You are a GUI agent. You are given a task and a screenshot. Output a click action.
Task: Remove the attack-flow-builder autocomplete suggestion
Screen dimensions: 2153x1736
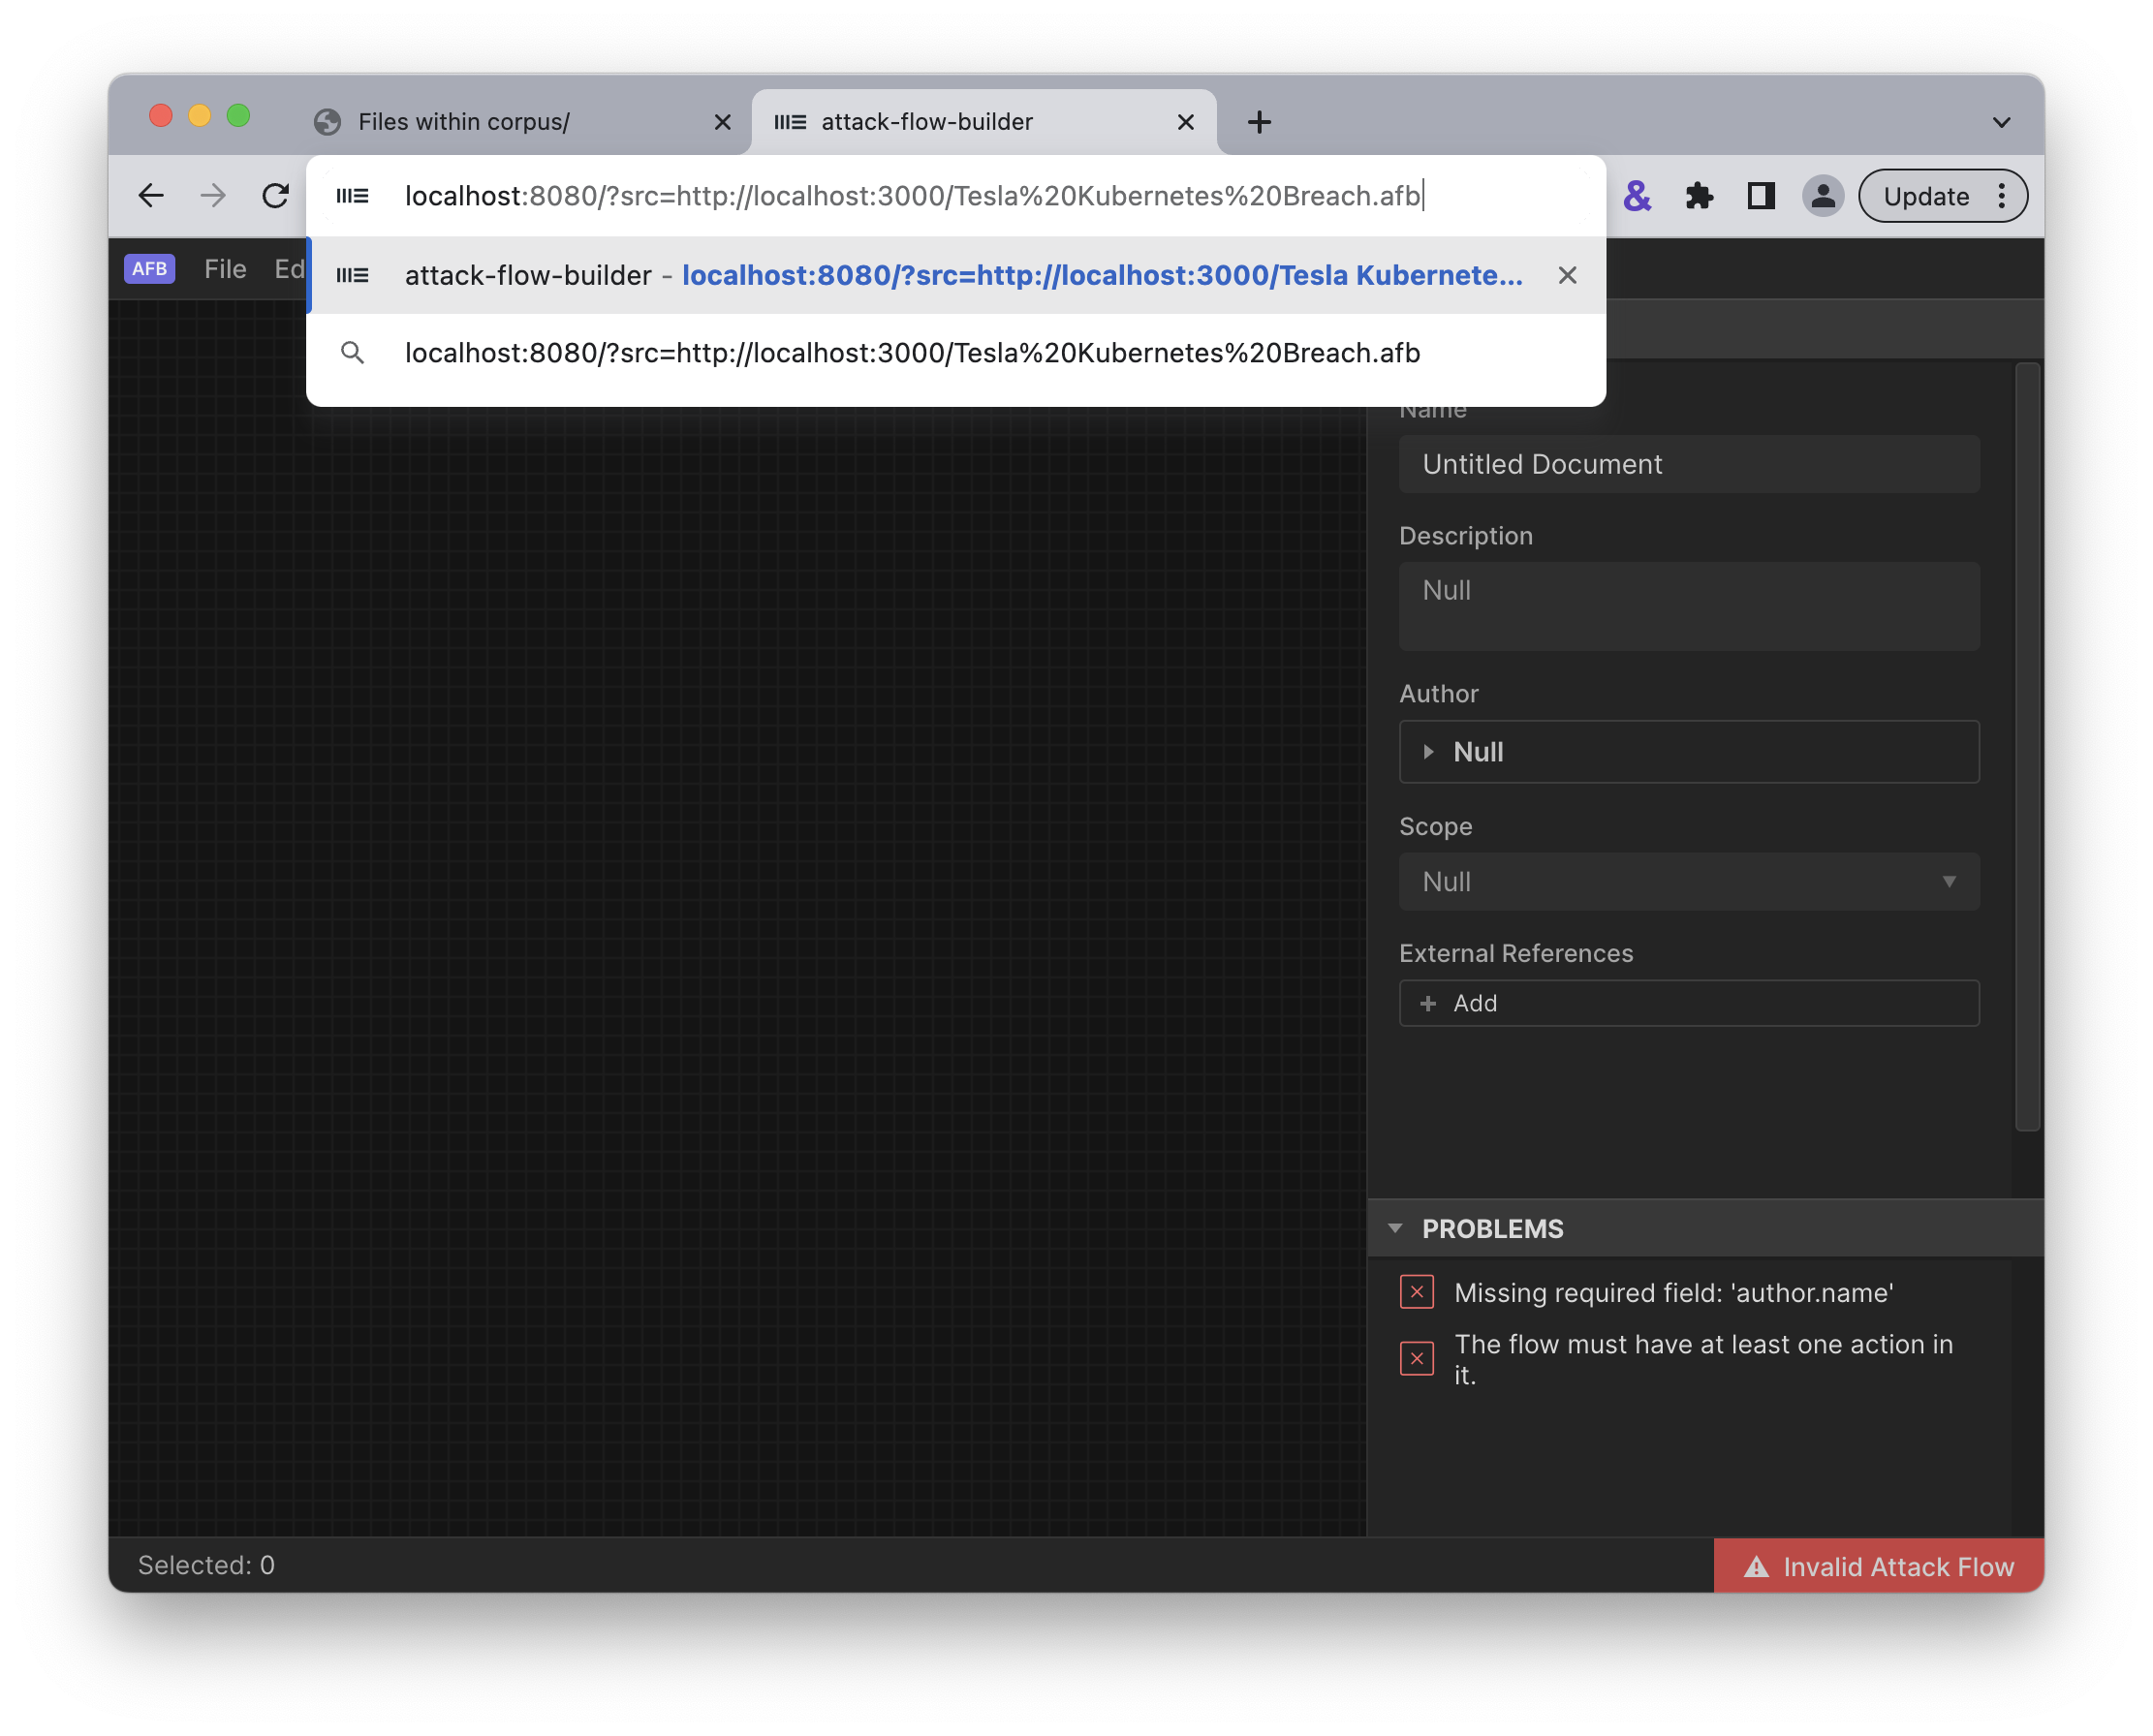[1567, 276]
